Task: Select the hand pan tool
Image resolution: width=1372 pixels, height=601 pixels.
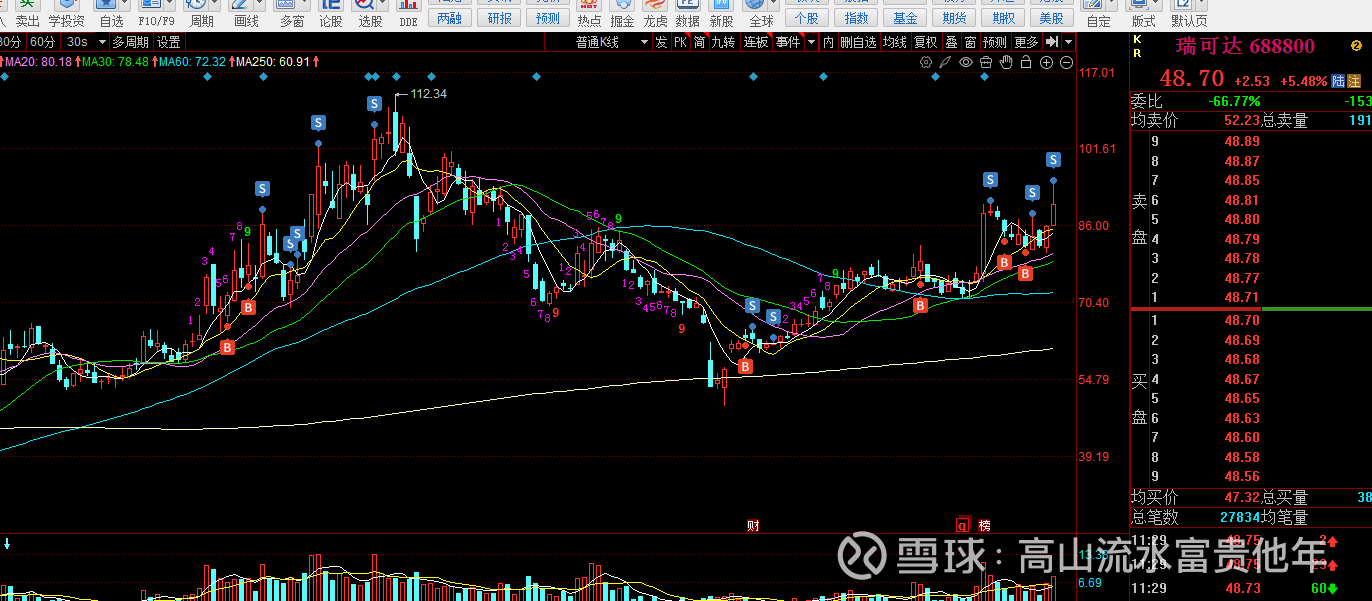Action: [x=1006, y=62]
